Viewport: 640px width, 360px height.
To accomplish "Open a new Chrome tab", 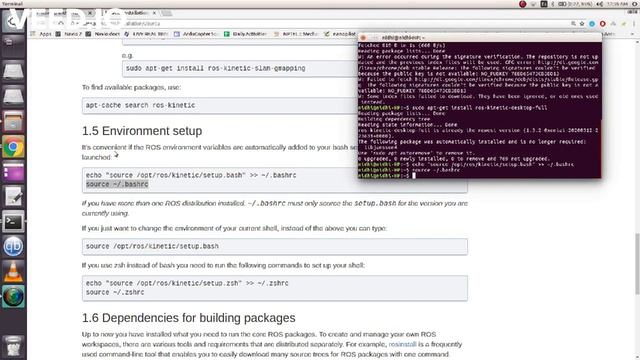I will click(167, 13).
